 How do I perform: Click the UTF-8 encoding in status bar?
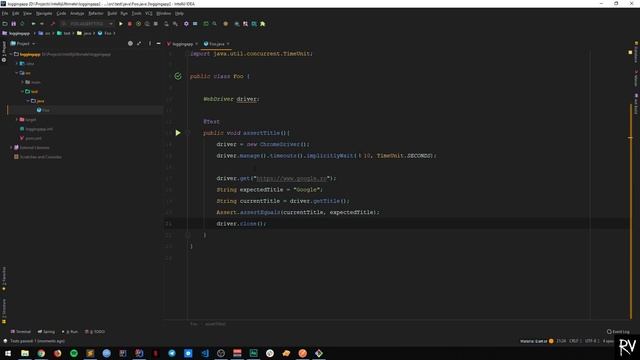tap(591, 341)
